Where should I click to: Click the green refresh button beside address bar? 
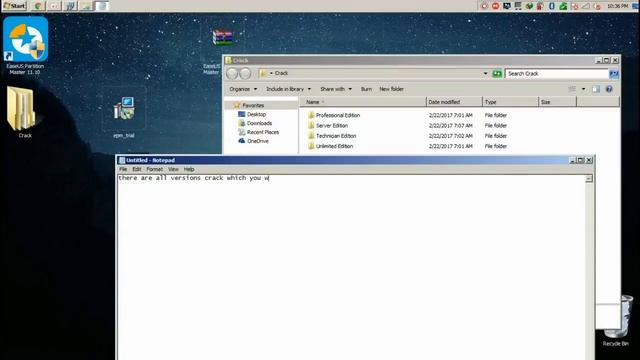tap(497, 73)
